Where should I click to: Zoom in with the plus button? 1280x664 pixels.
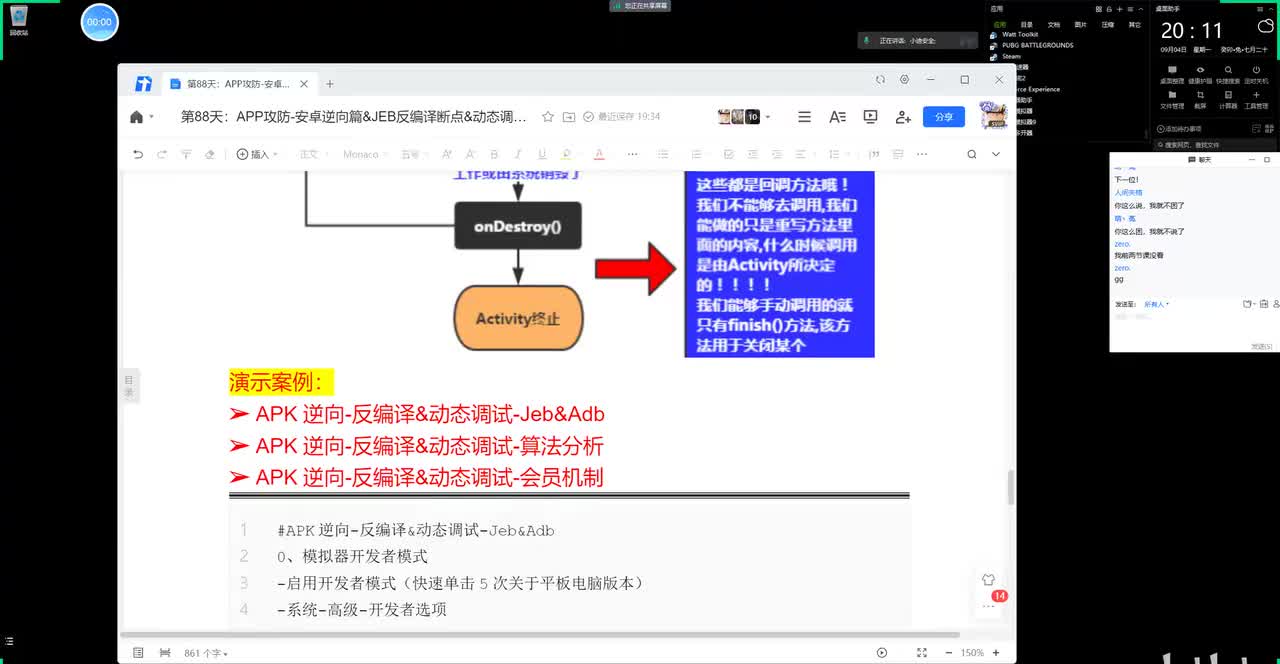[995, 653]
